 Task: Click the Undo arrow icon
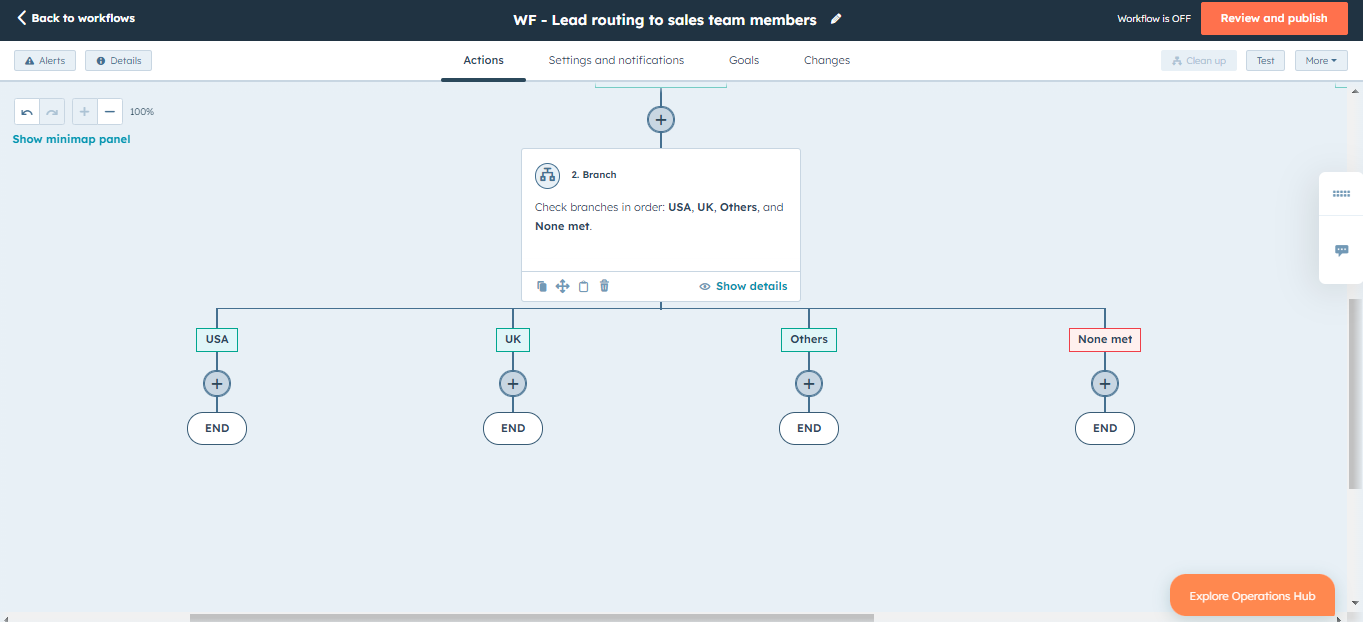click(x=26, y=111)
